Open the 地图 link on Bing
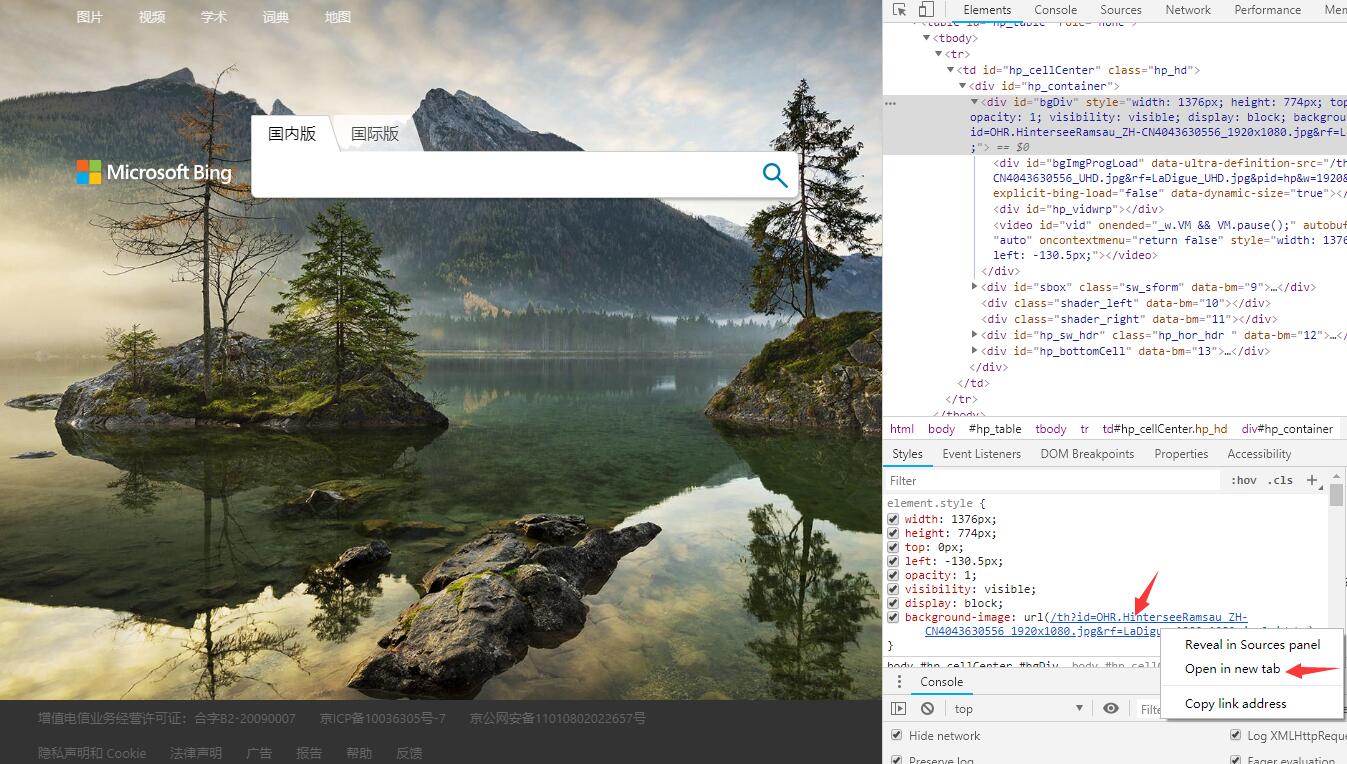Image resolution: width=1347 pixels, height=764 pixels. pyautogui.click(x=338, y=17)
